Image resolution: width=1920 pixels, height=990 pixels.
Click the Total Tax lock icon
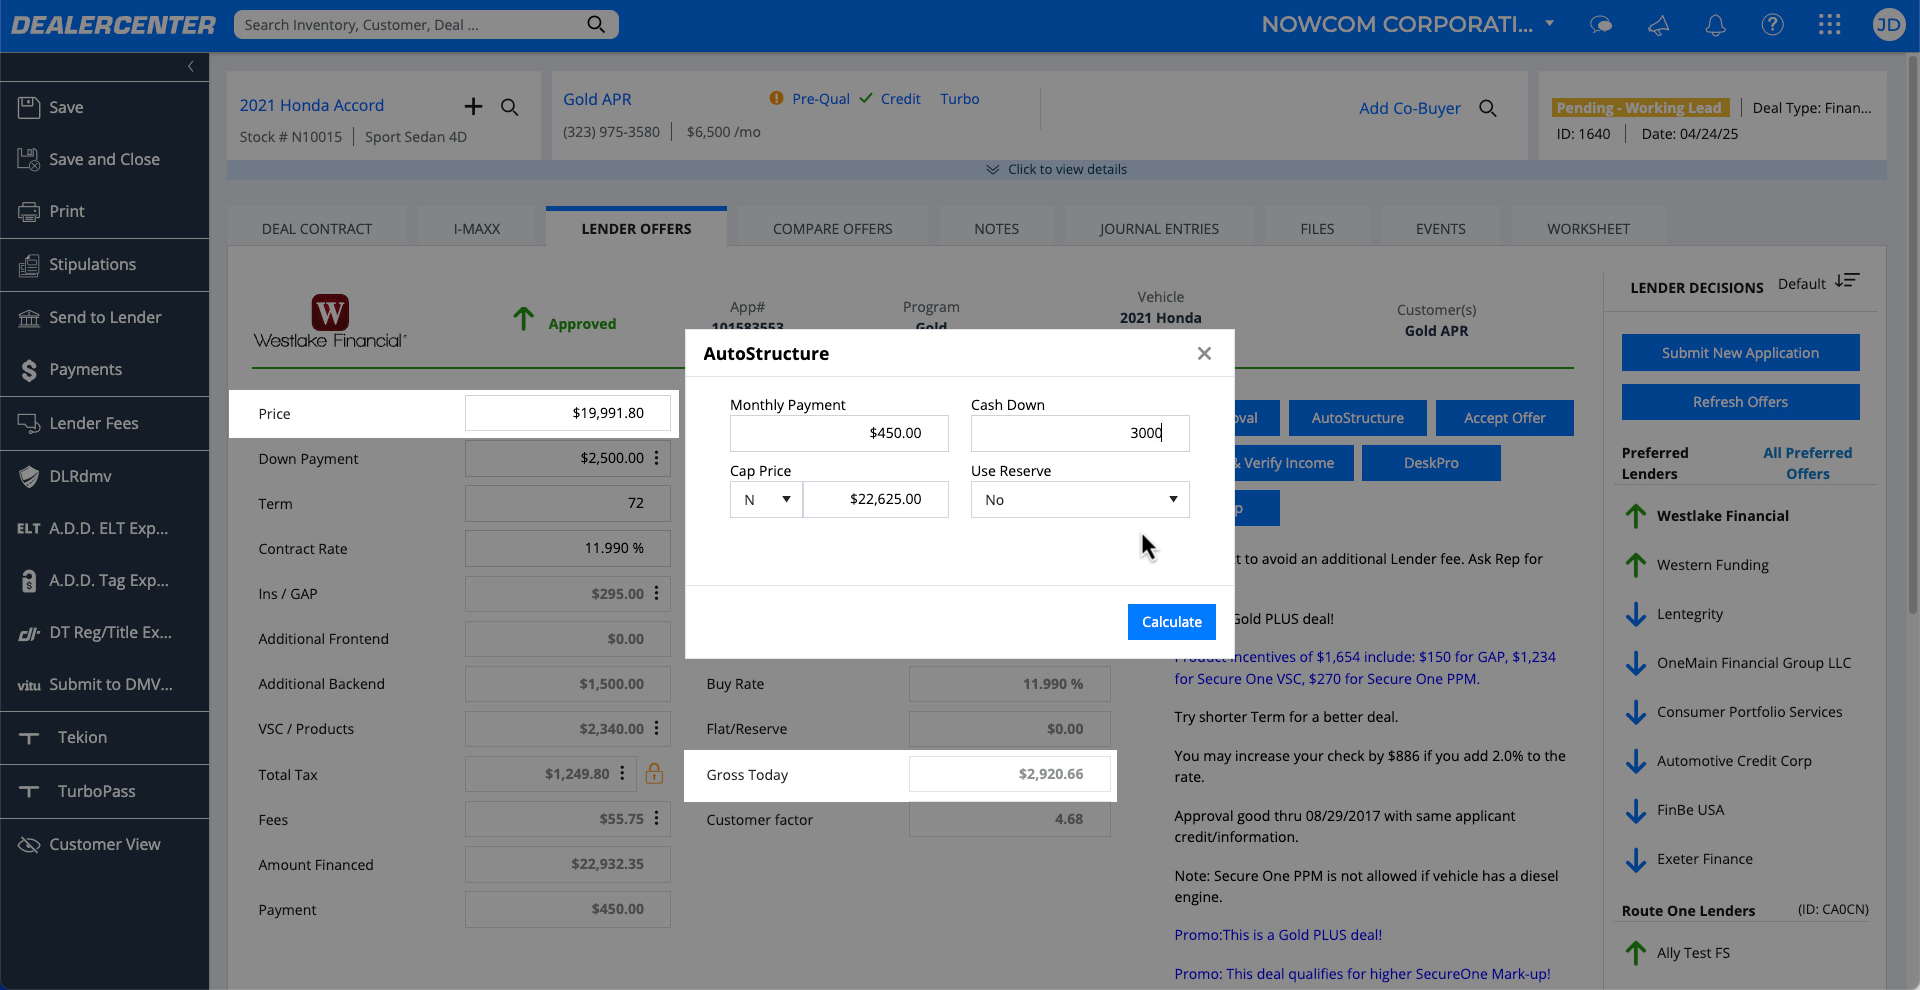tap(654, 773)
